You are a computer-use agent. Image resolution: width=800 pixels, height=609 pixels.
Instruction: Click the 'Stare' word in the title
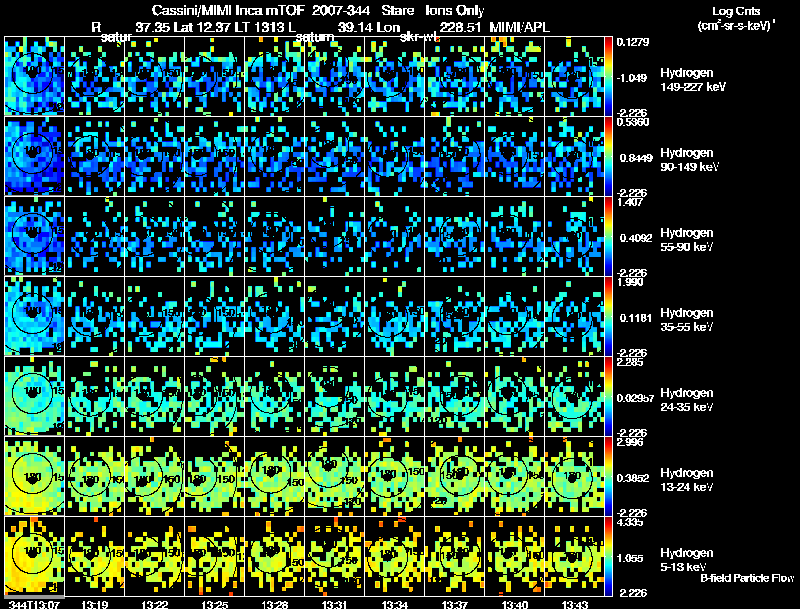pyautogui.click(x=397, y=11)
